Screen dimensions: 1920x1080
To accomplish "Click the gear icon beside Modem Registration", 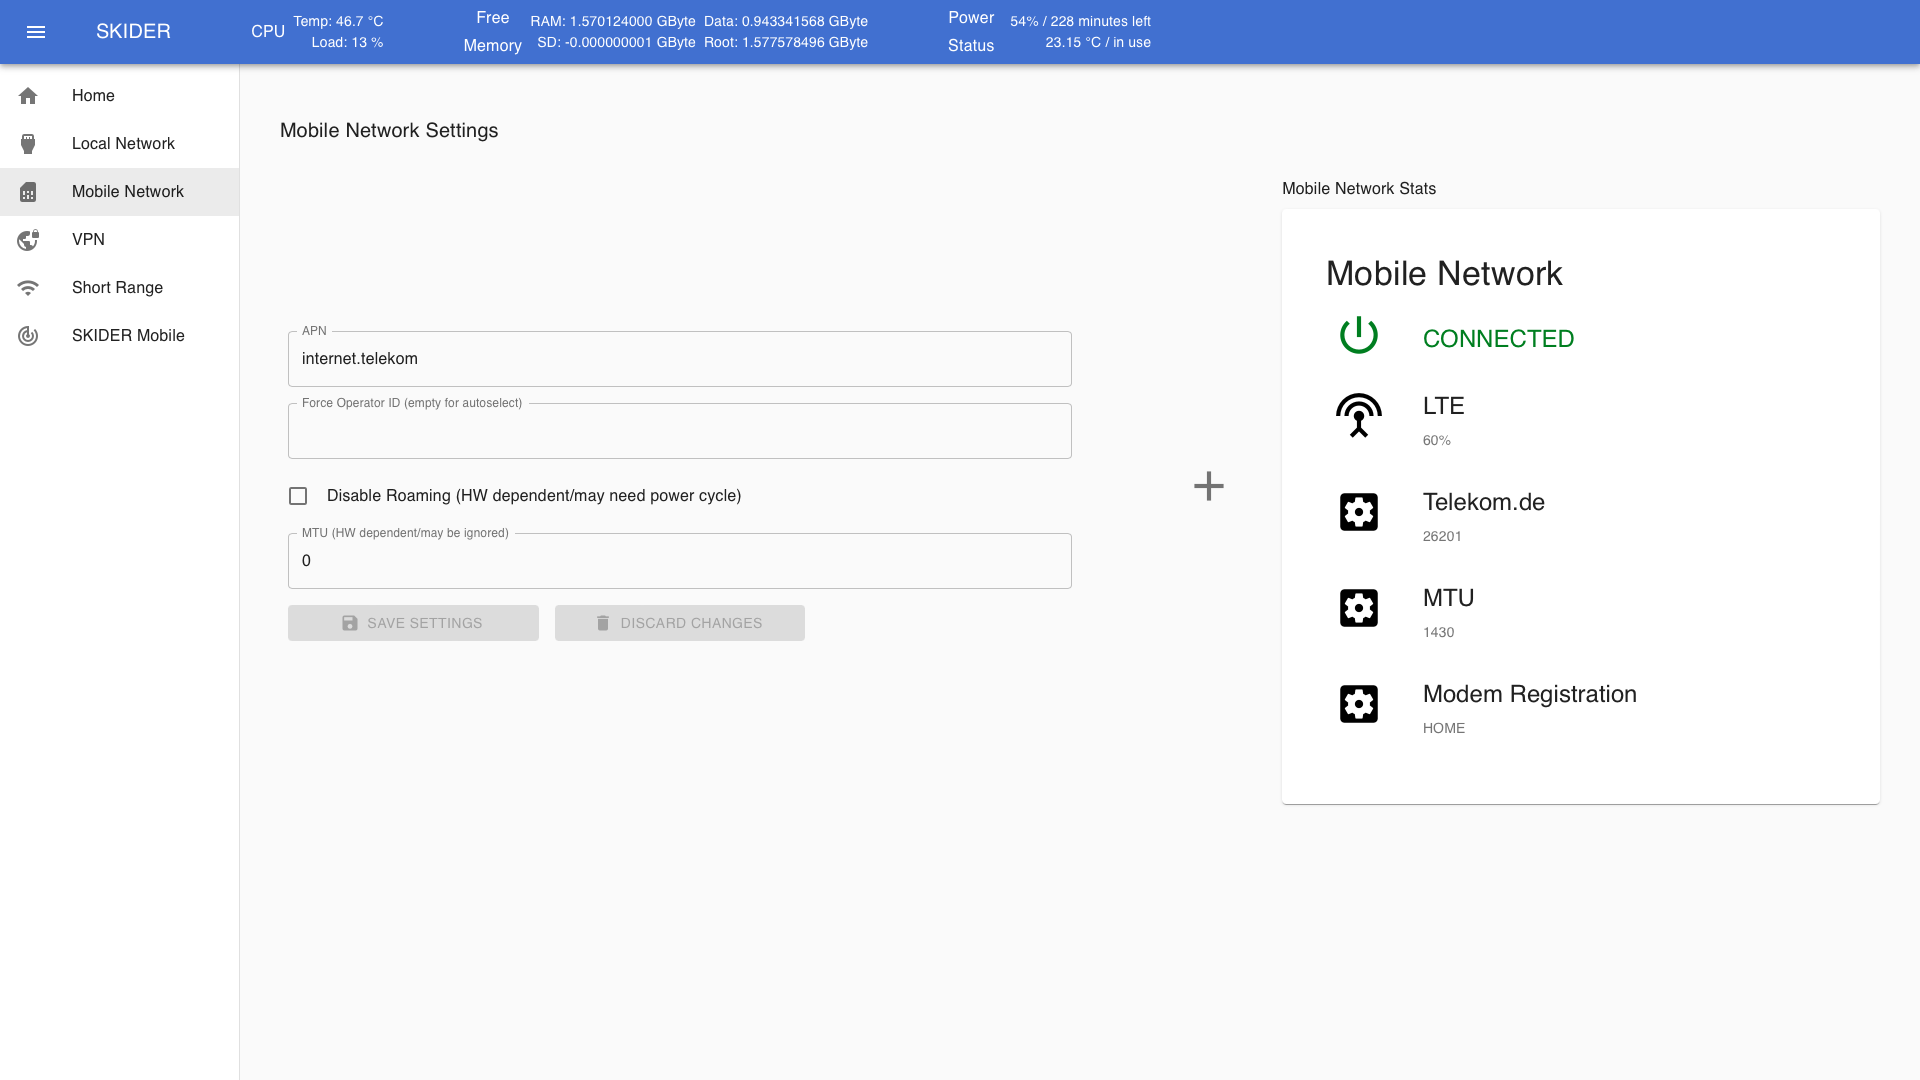I will pyautogui.click(x=1359, y=704).
